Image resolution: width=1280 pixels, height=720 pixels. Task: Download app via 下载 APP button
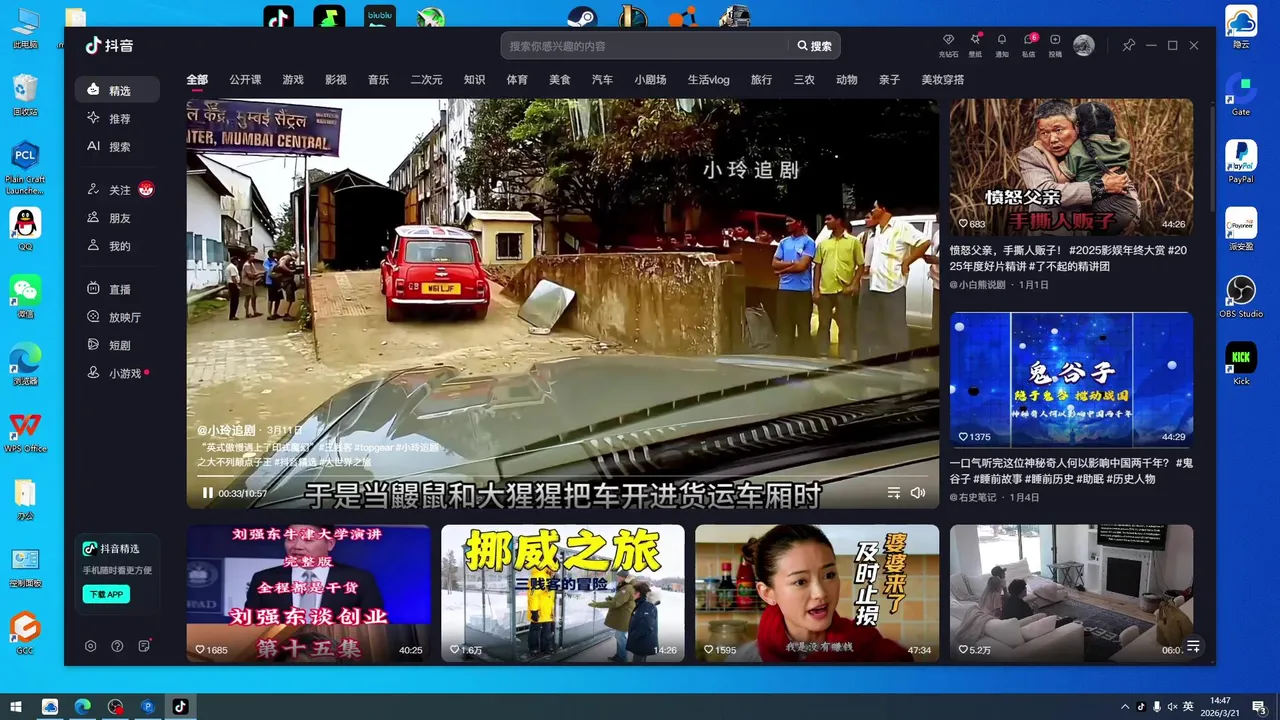106,594
